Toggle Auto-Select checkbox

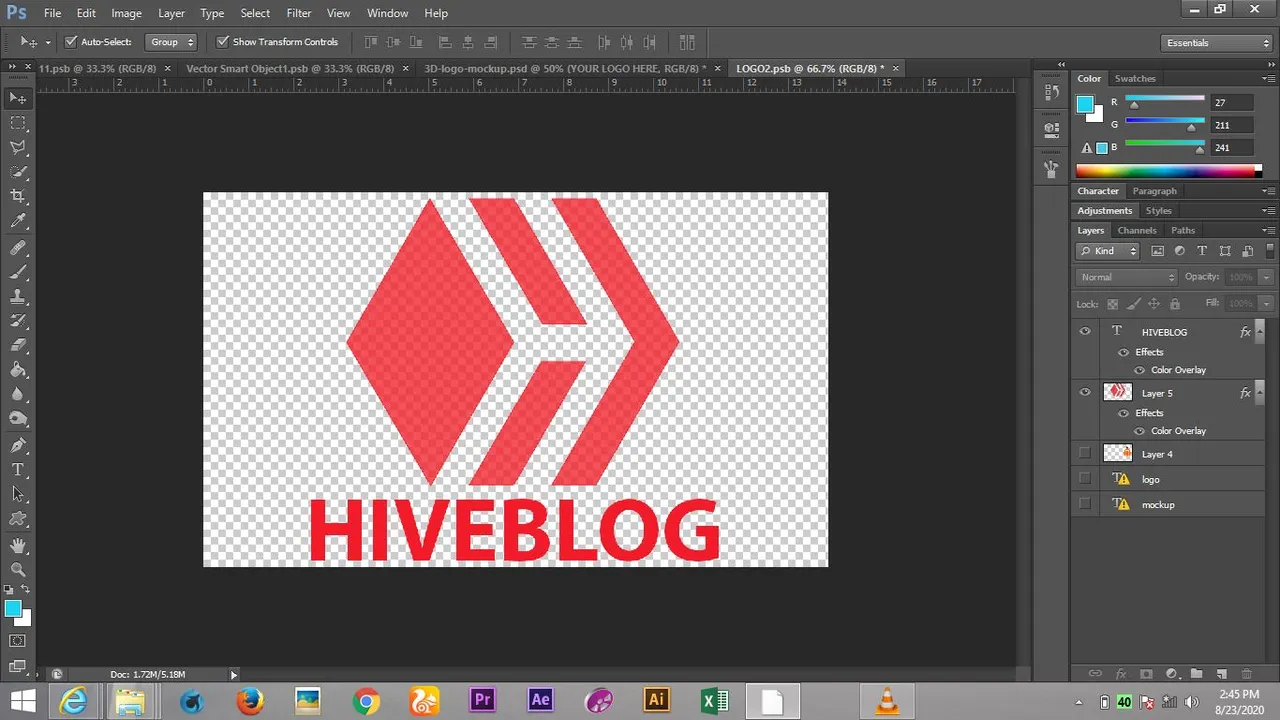click(x=71, y=42)
